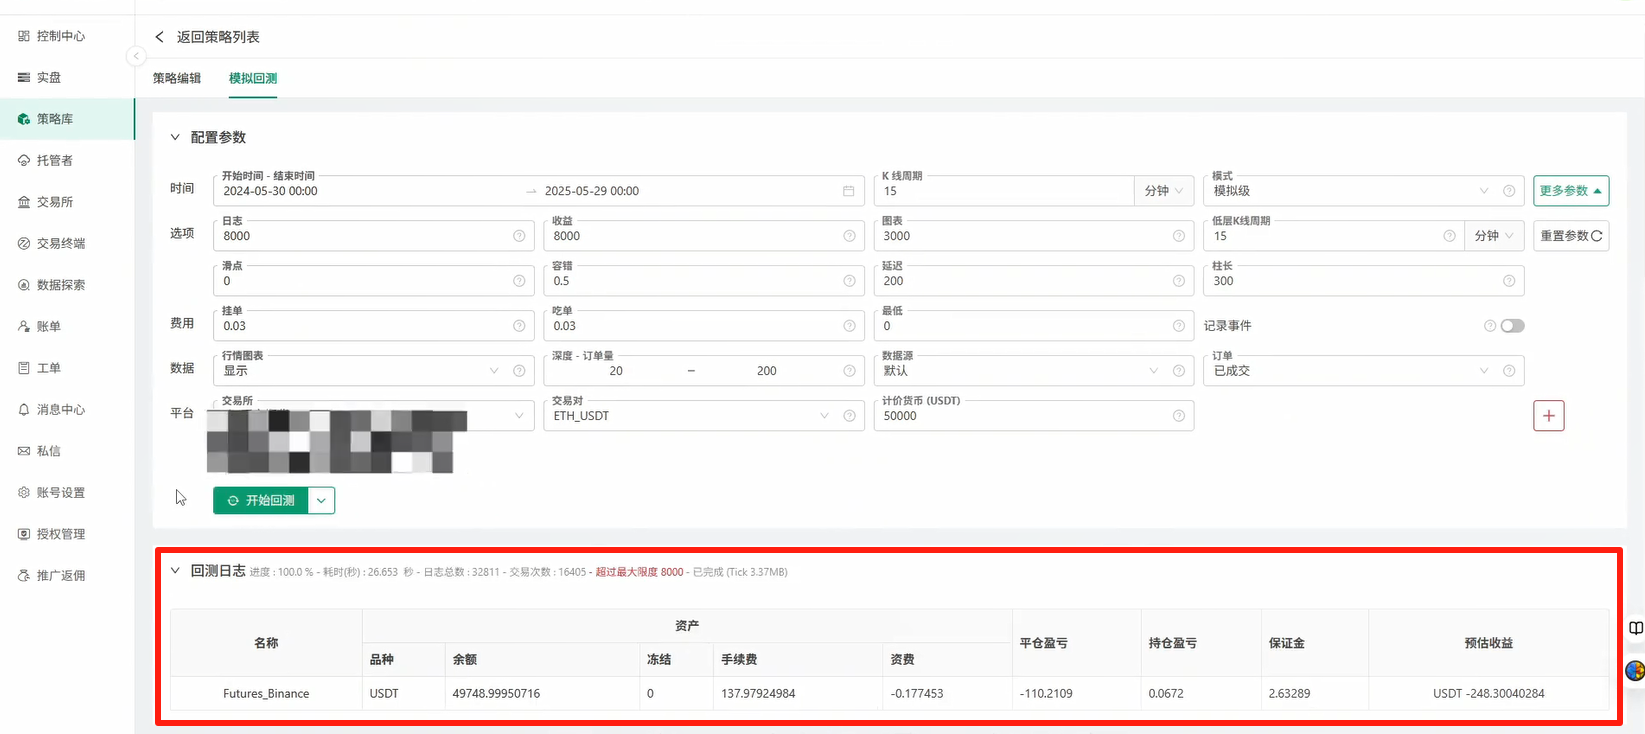Screen dimensions: 1645x734
Task: Click back arrow beside 返回策略列表
Action: [x=159, y=37]
